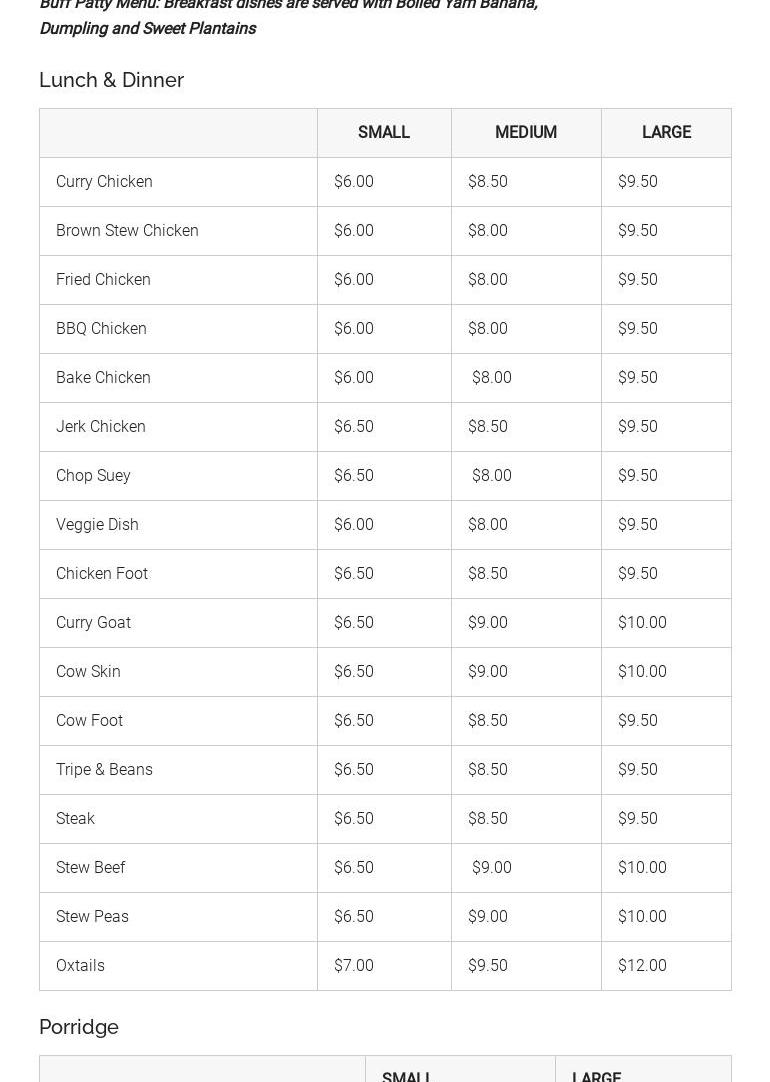Click Chicken Foot medium price $8.50

(x=488, y=573)
